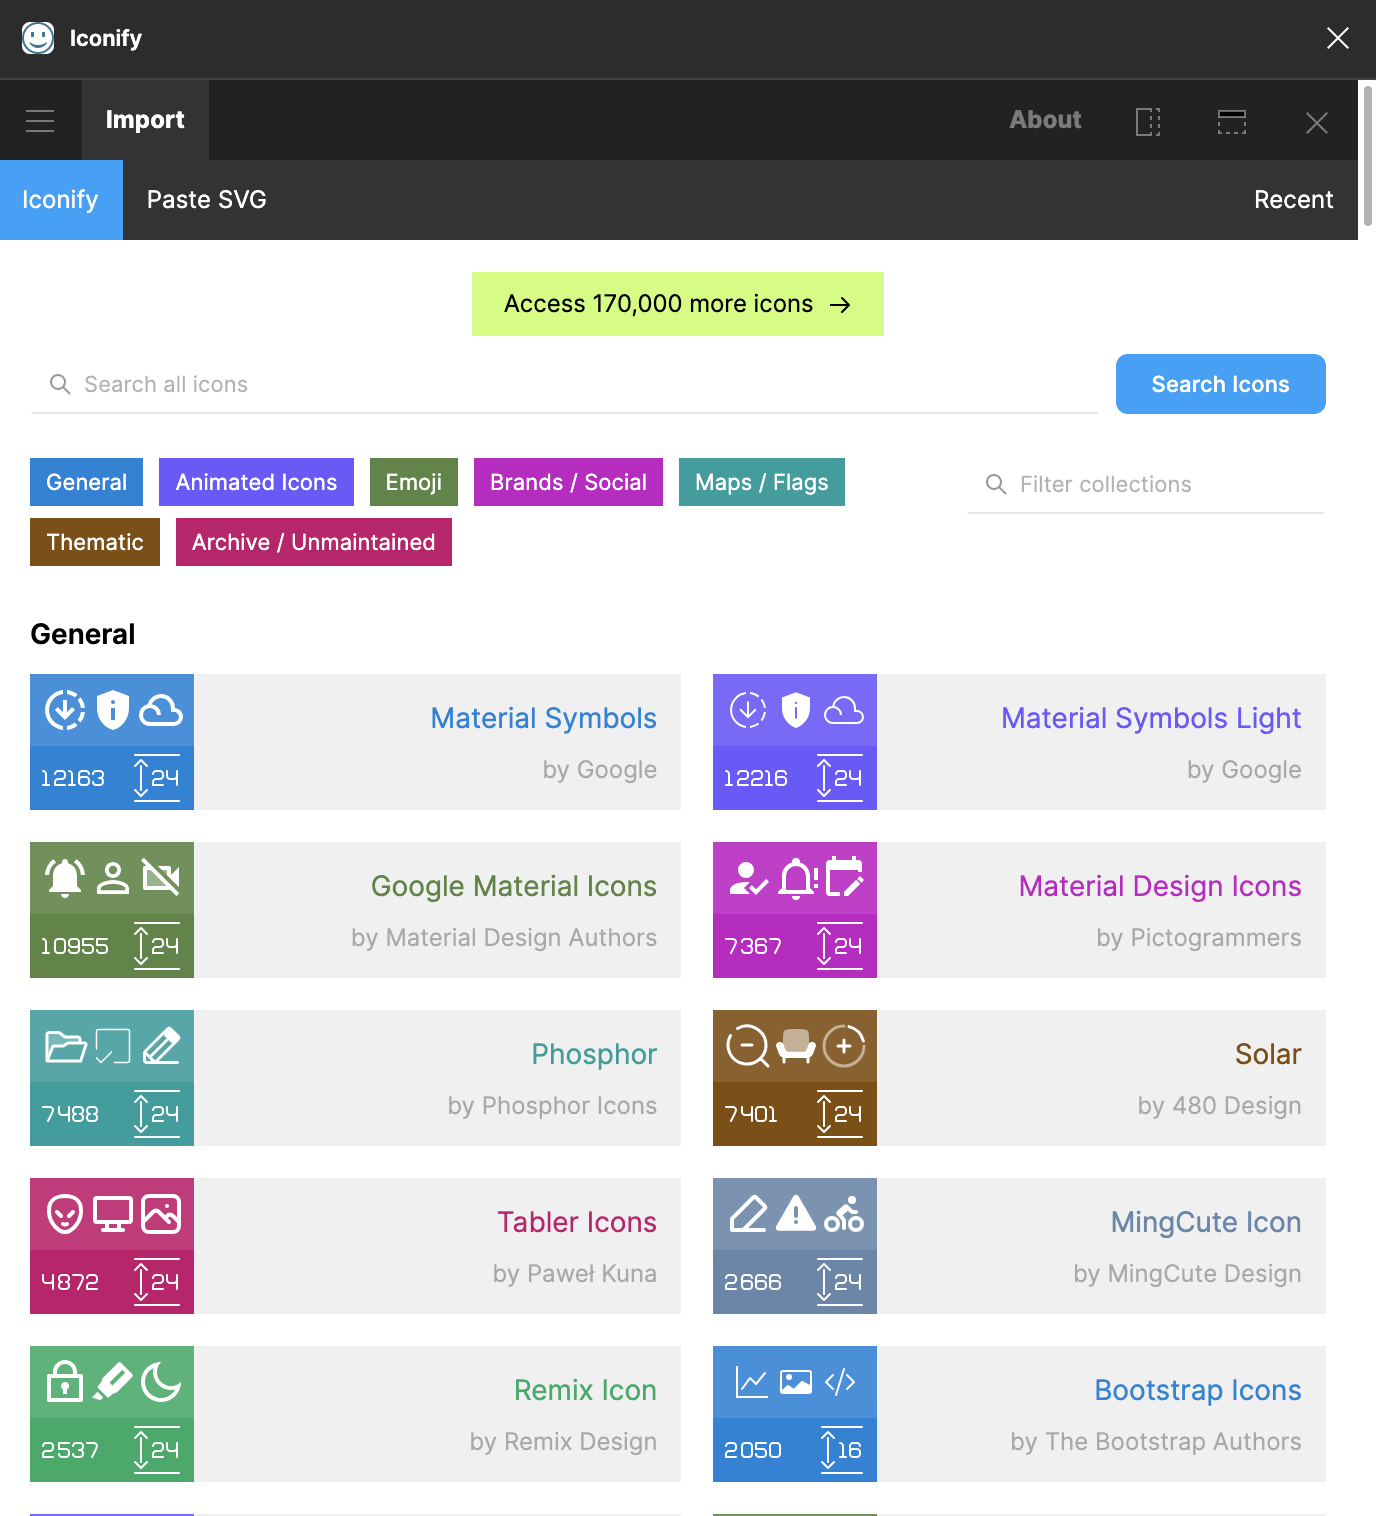
Task: Open the Remix Icon collection
Action: tap(585, 1390)
